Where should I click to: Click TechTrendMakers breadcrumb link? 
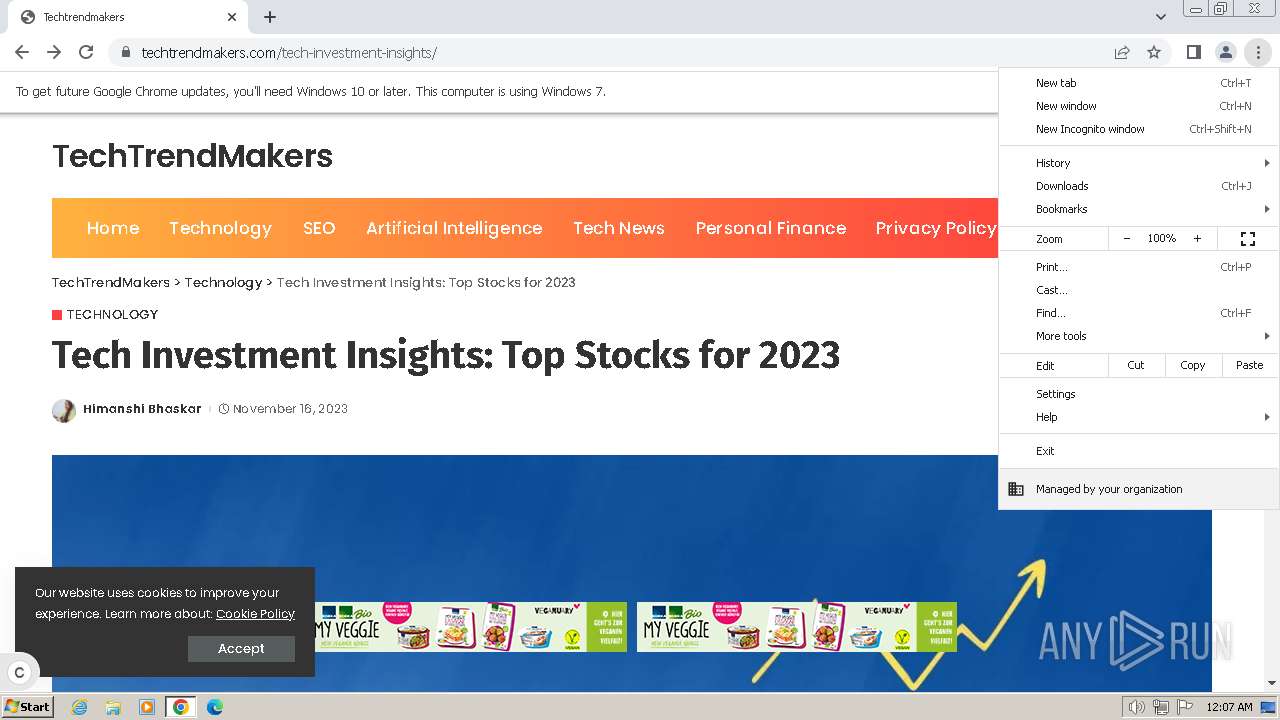pyautogui.click(x=111, y=282)
